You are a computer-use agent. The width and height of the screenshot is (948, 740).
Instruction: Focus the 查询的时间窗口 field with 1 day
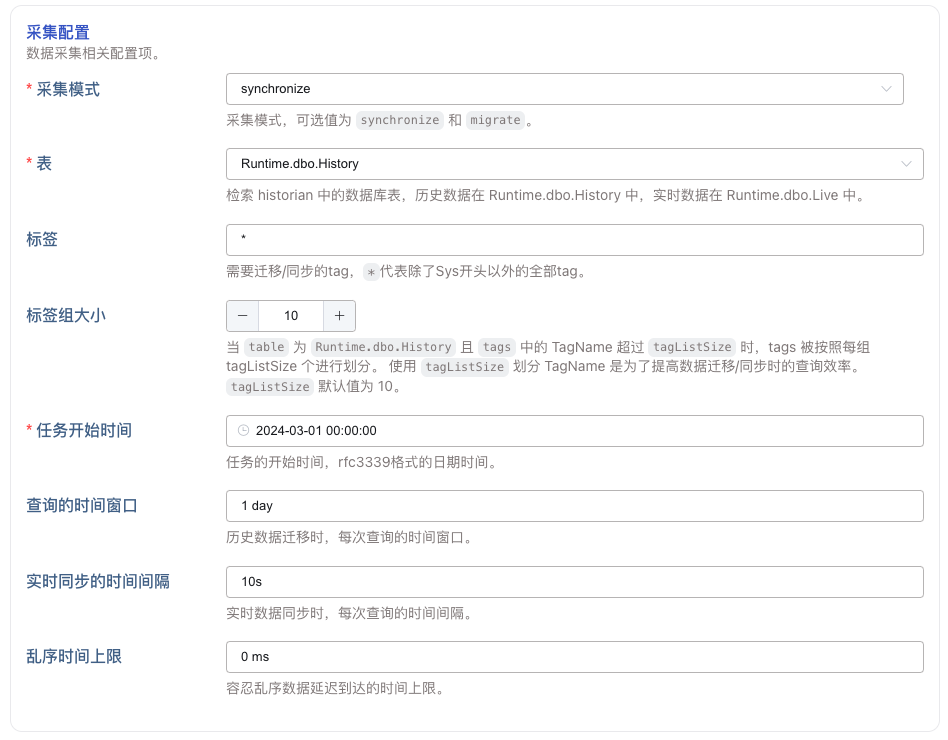(574, 506)
